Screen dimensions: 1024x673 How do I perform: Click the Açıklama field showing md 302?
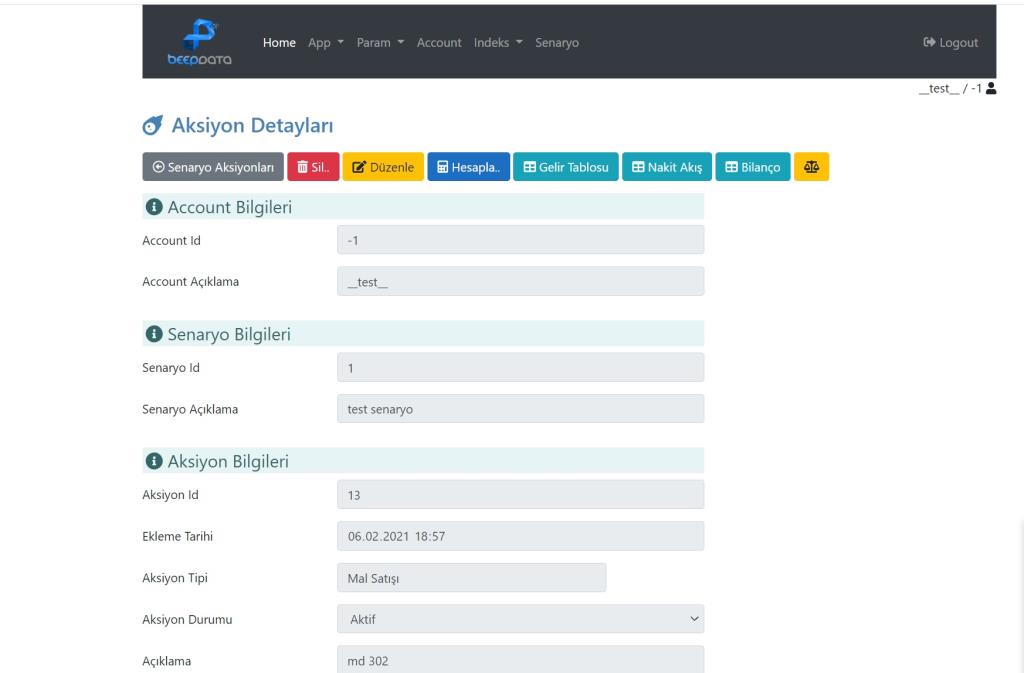(x=520, y=660)
